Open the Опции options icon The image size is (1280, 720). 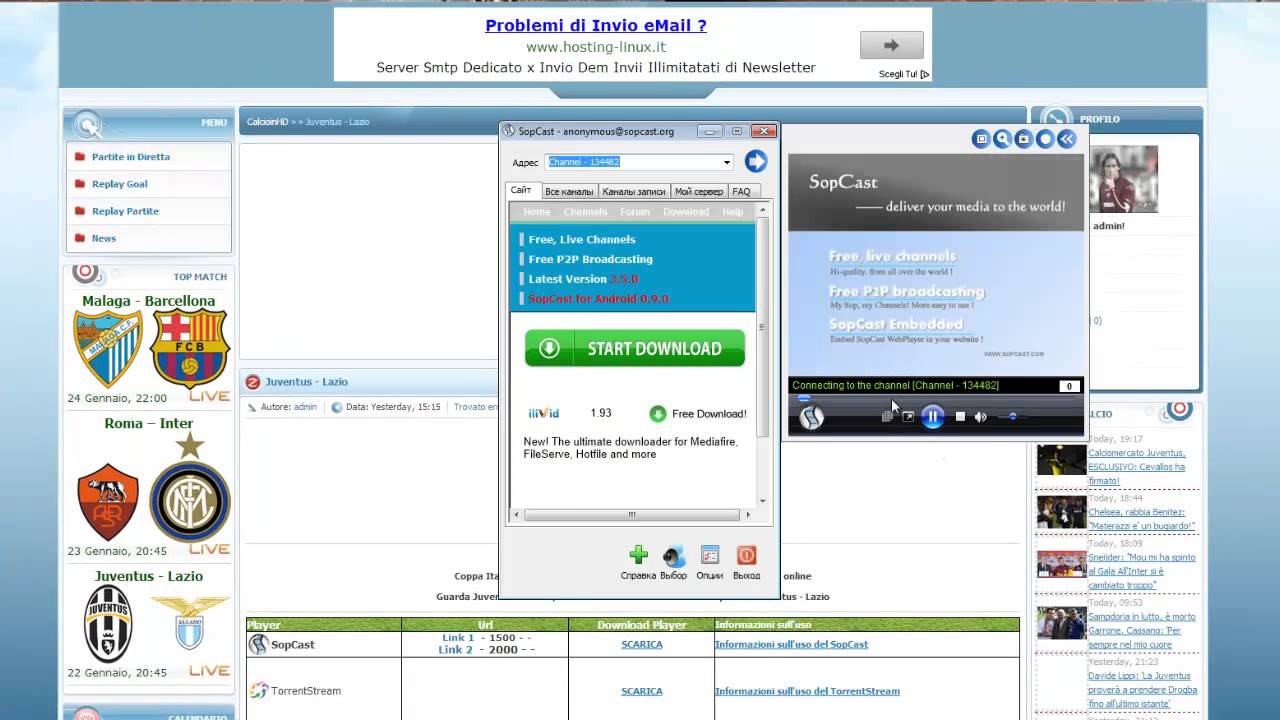coord(710,555)
